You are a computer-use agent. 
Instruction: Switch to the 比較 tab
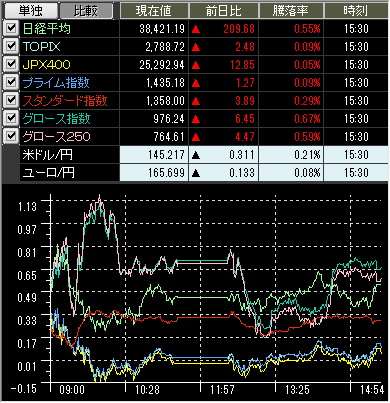pyautogui.click(x=86, y=11)
